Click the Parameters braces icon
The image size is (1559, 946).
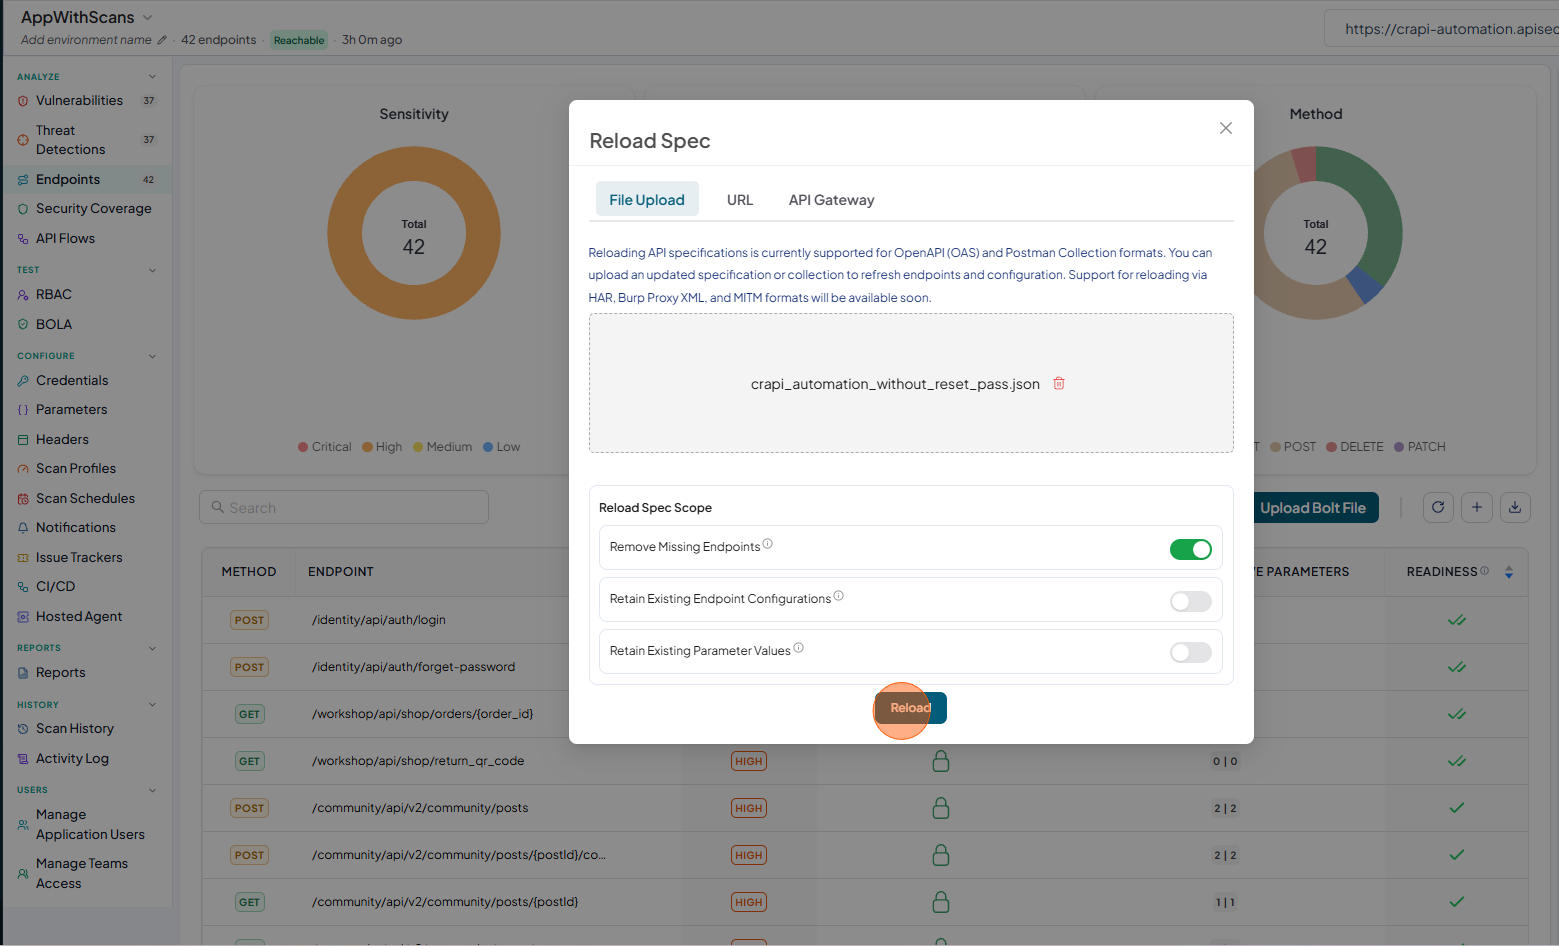23,410
